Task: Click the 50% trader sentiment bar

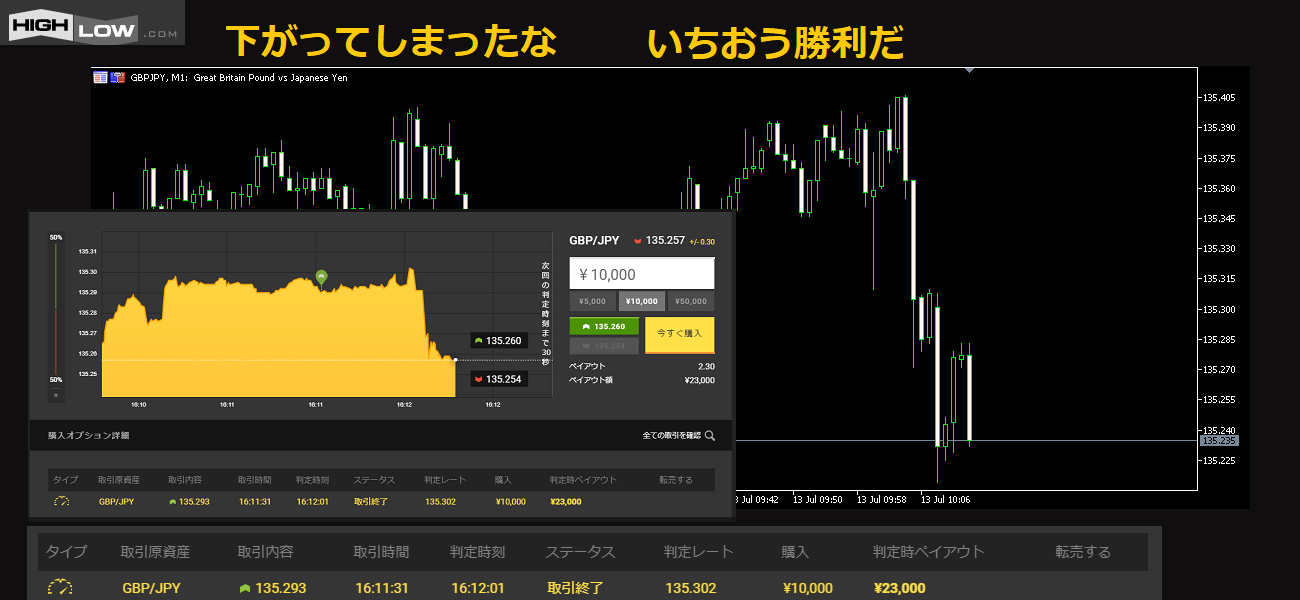Action: [56, 310]
